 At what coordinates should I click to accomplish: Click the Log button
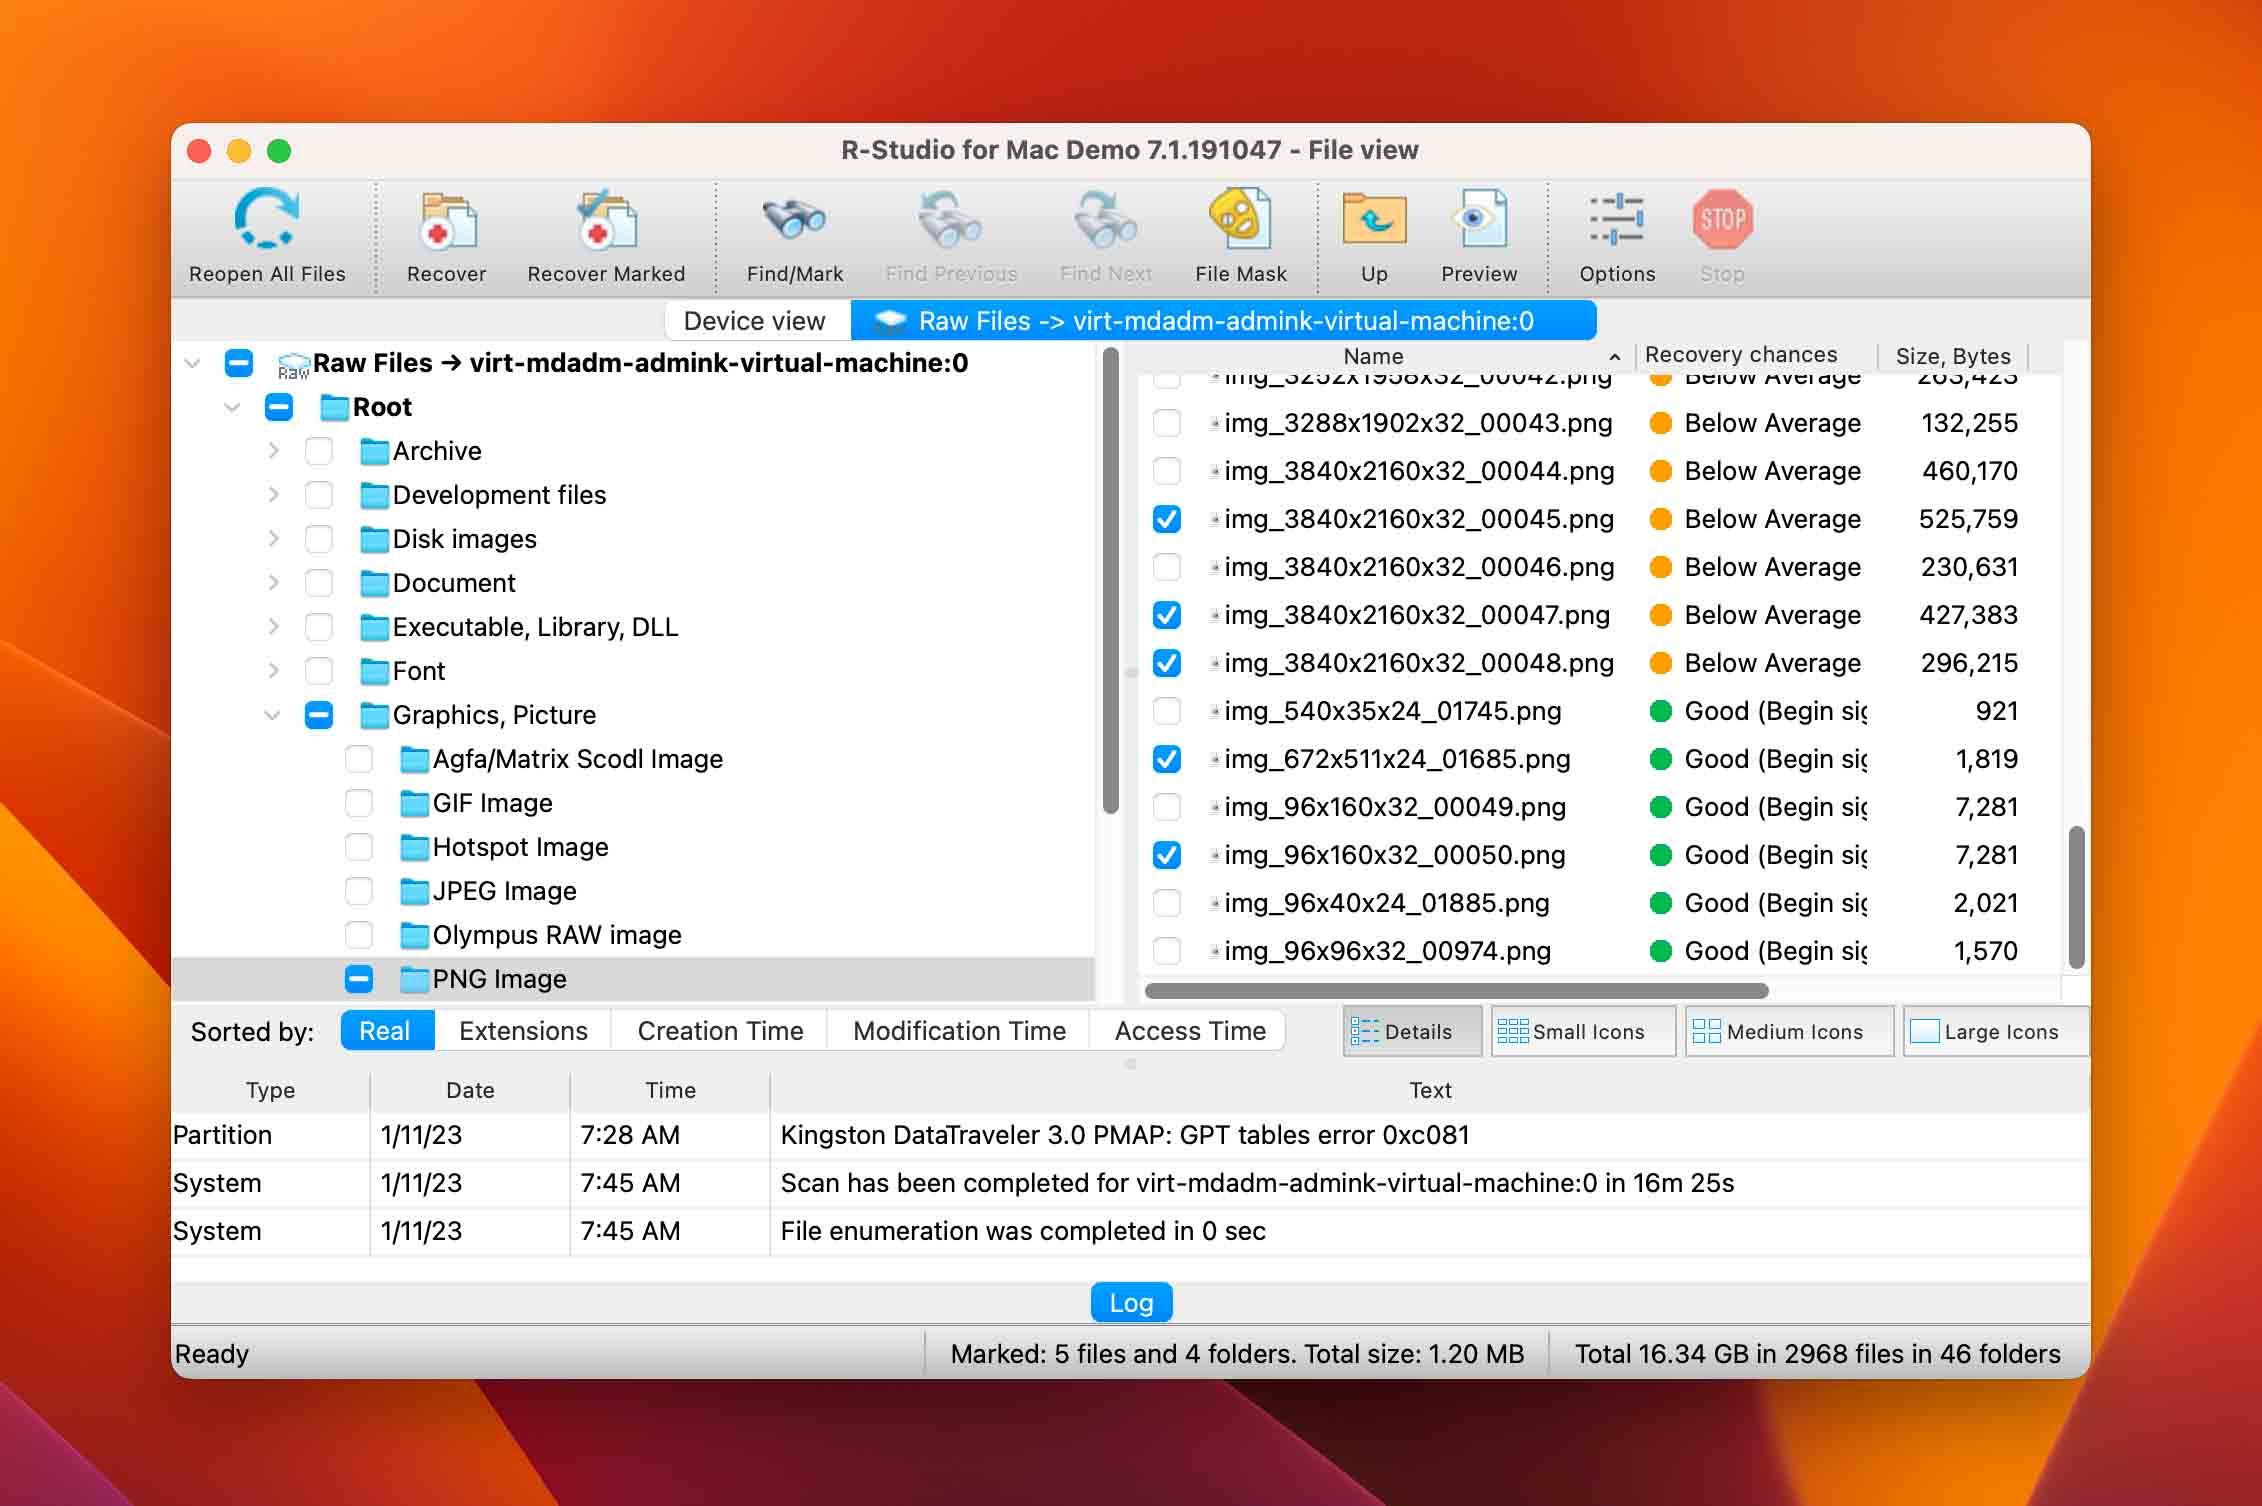click(1131, 1303)
